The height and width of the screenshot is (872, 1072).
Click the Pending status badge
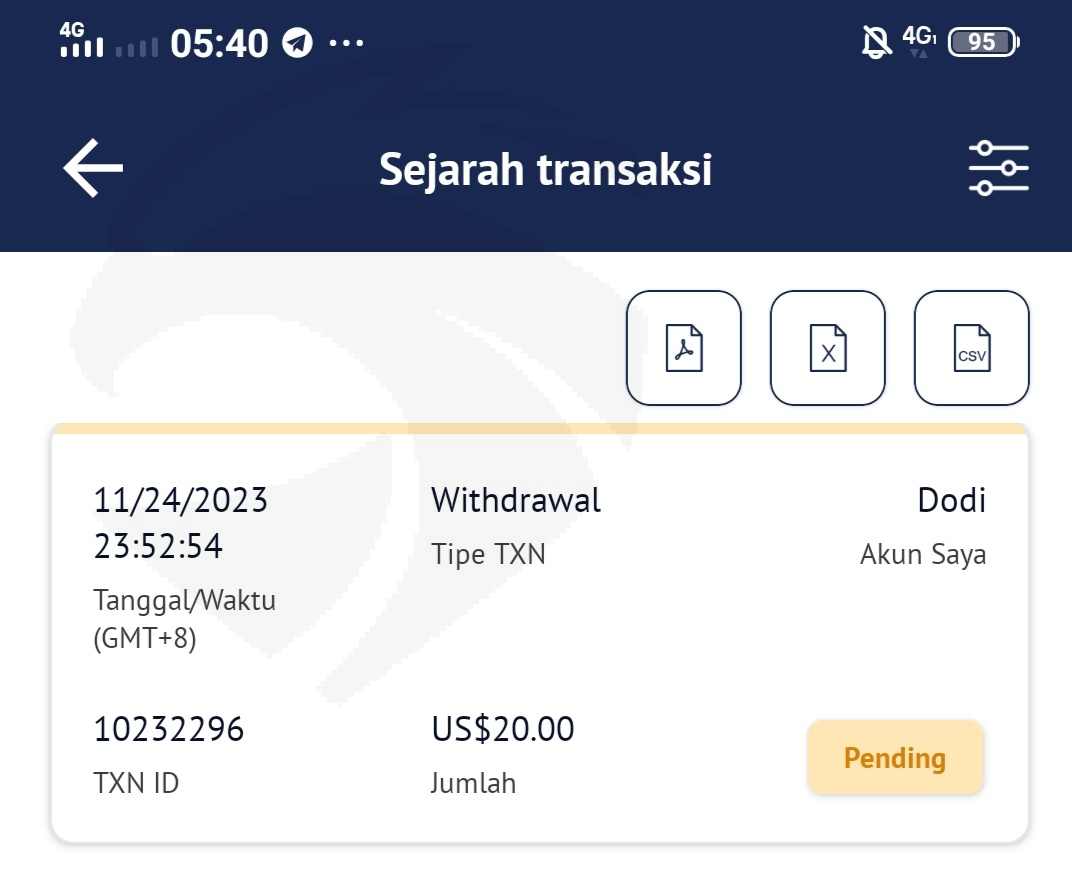click(895, 758)
